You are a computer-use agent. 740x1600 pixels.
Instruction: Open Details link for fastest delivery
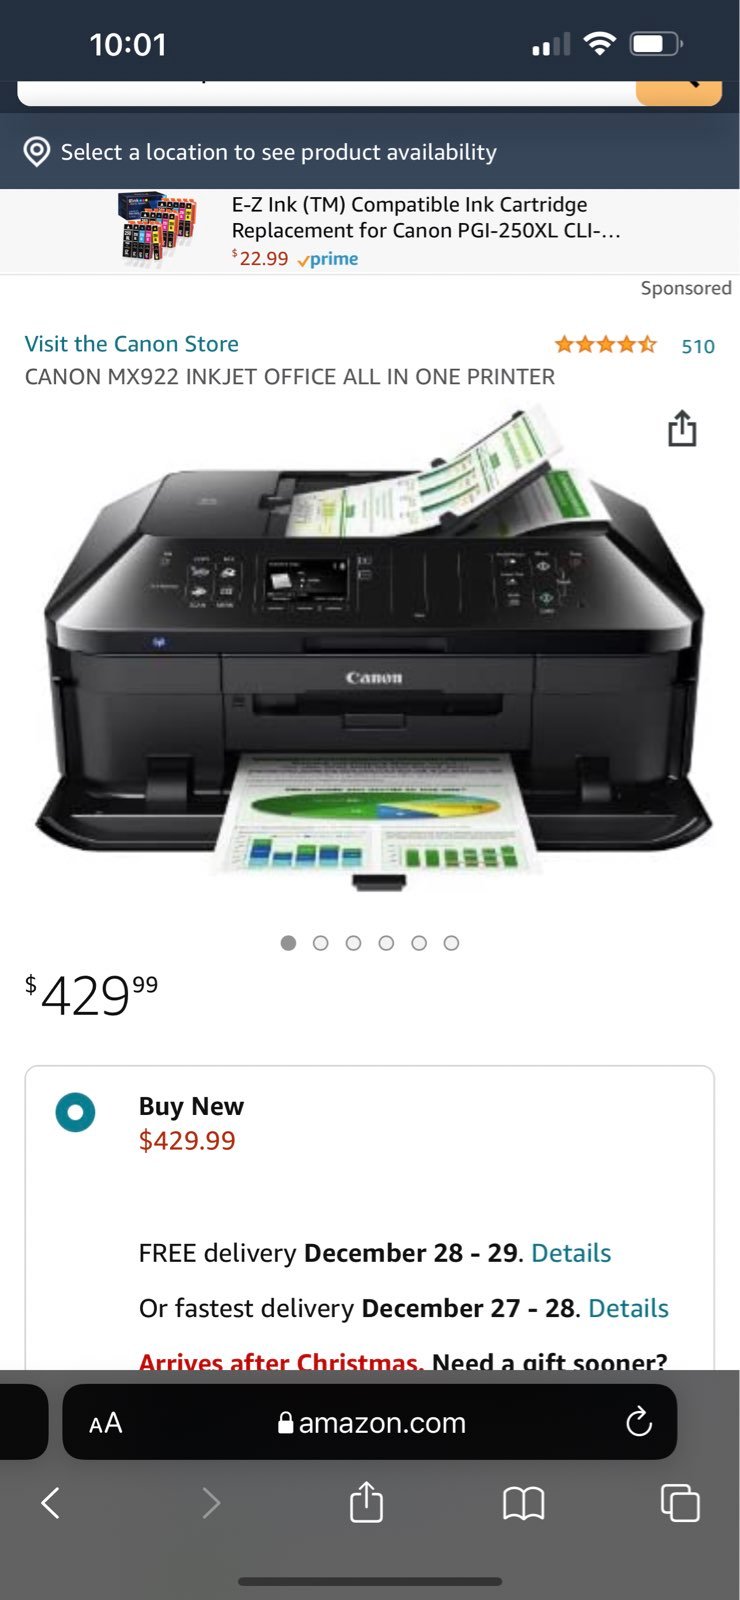628,1308
